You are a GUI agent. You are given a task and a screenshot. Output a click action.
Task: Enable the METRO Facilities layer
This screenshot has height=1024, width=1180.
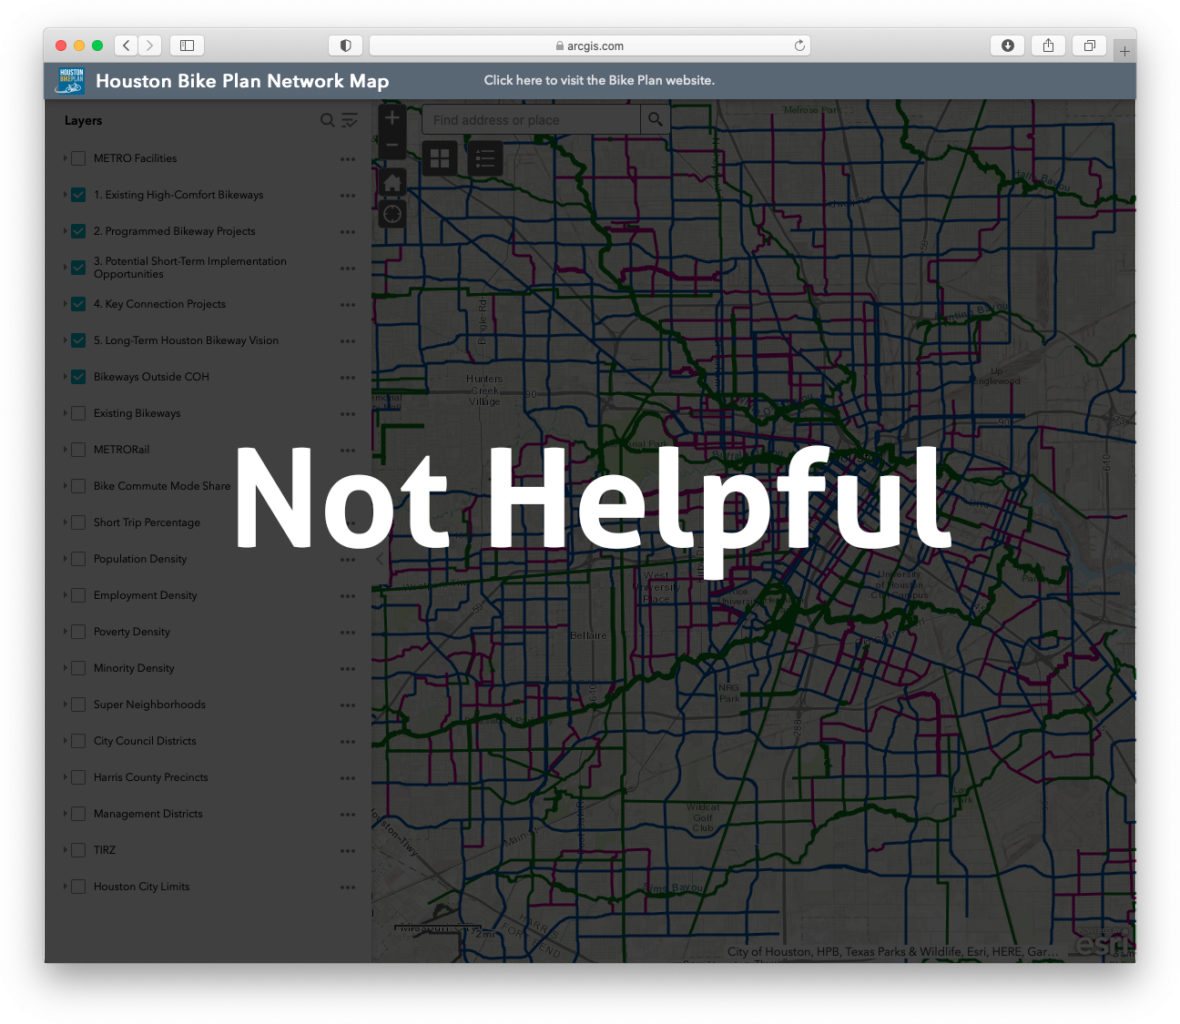[x=78, y=159]
